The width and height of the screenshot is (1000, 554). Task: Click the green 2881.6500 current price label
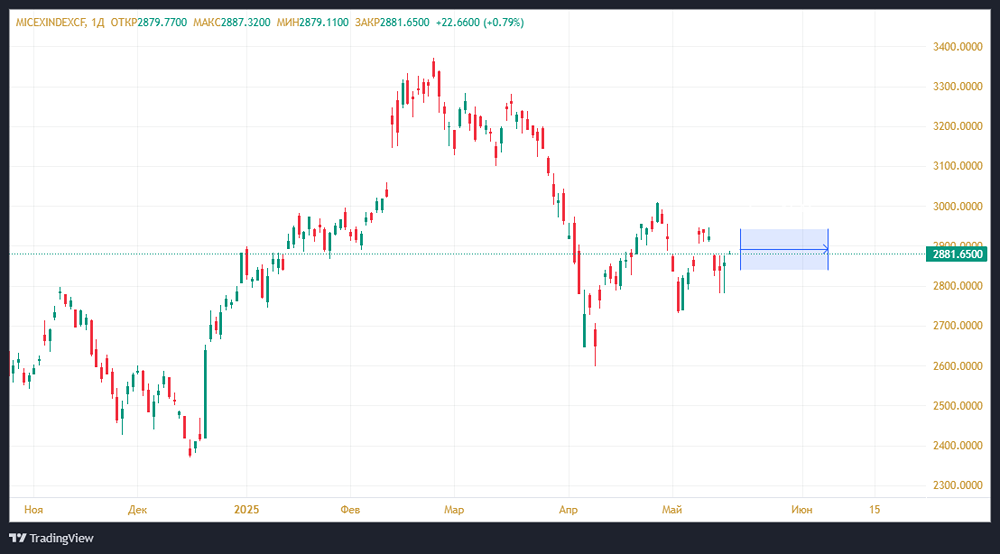pyautogui.click(x=958, y=254)
